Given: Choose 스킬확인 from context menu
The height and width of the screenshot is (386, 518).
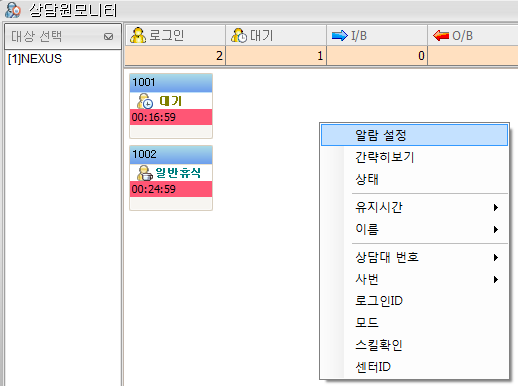Looking at the screenshot, I should pyautogui.click(x=414, y=345).
